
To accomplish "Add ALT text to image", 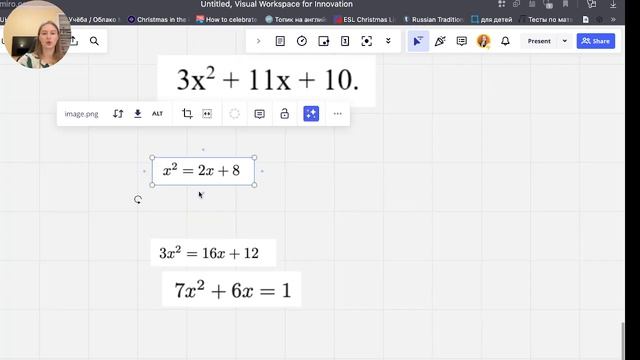I will tap(158, 114).
